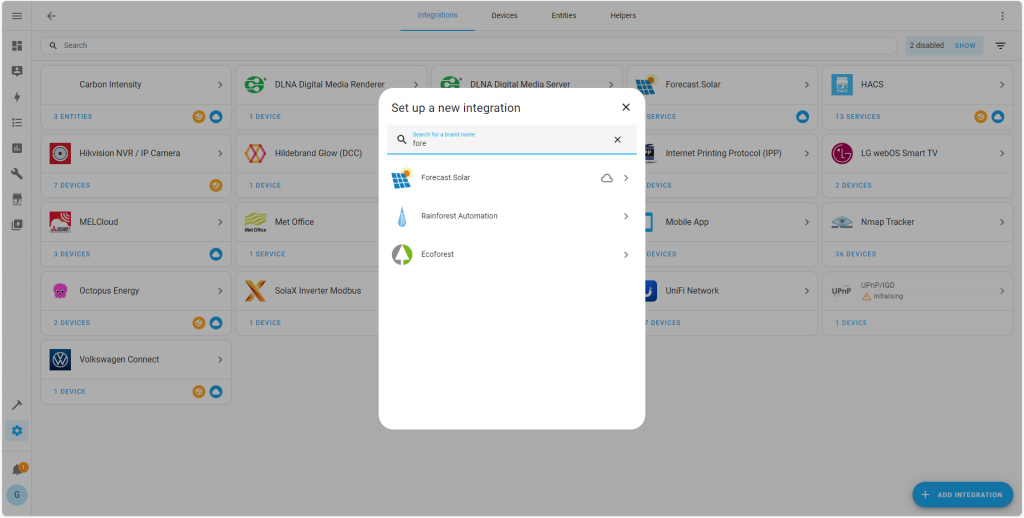This screenshot has height=518, width=1024.
Task: Open the Energy lightning bolt sidebar icon
Action: [17, 97]
